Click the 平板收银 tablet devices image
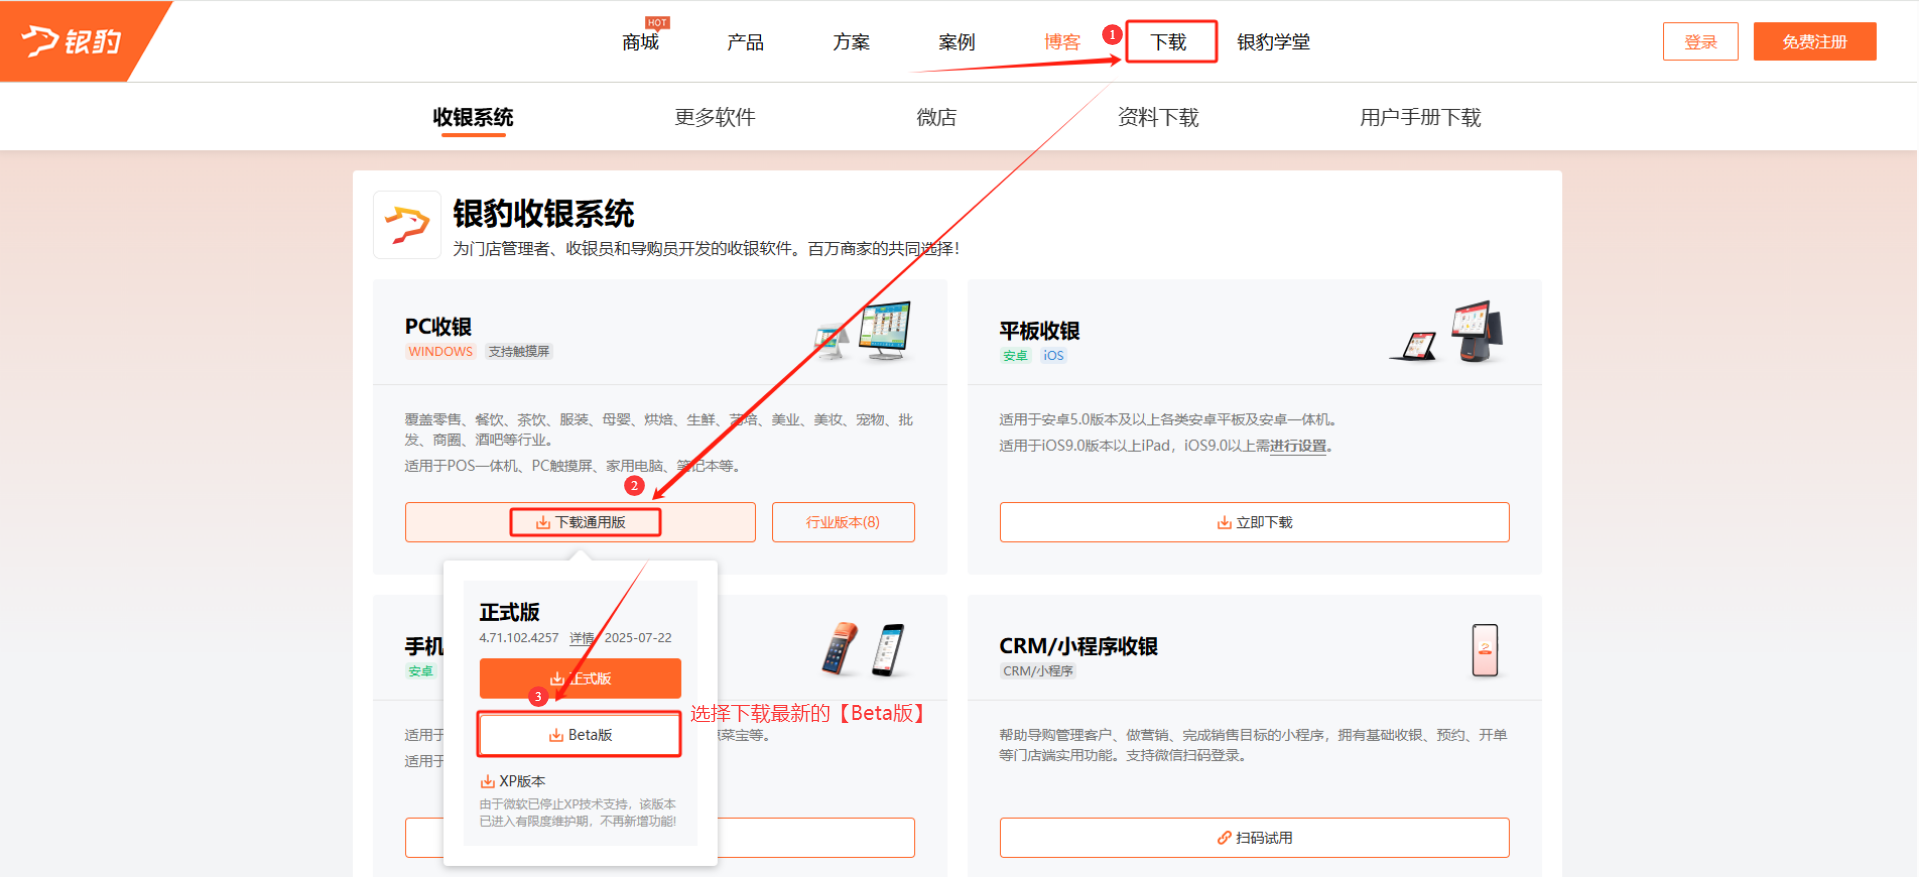The width and height of the screenshot is (1919, 884). tap(1449, 333)
